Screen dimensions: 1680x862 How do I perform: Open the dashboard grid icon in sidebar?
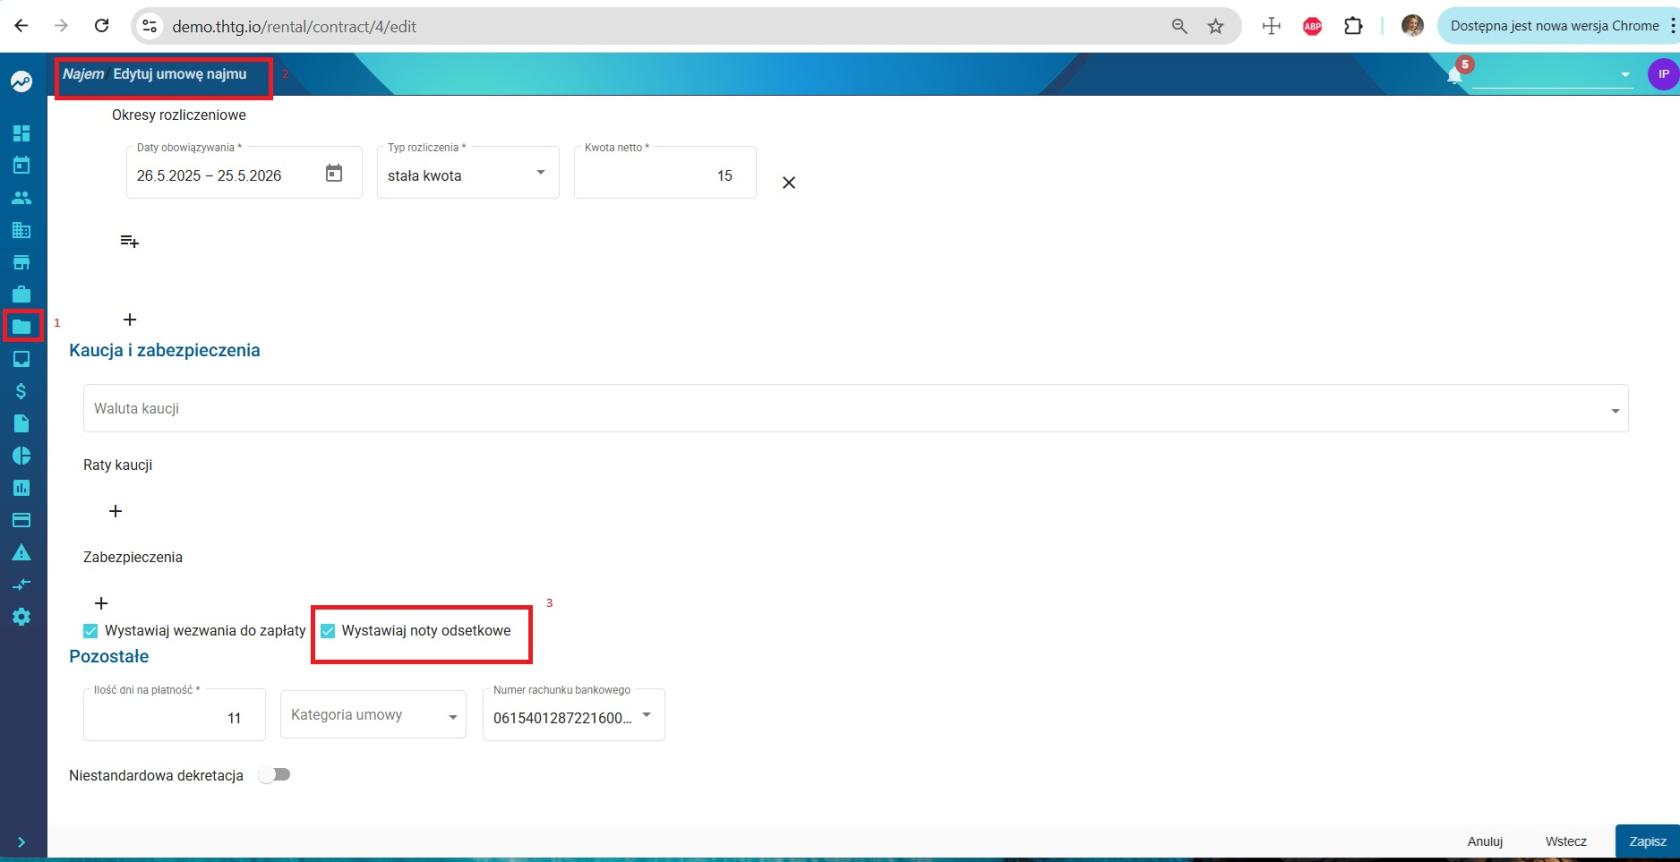point(21,133)
